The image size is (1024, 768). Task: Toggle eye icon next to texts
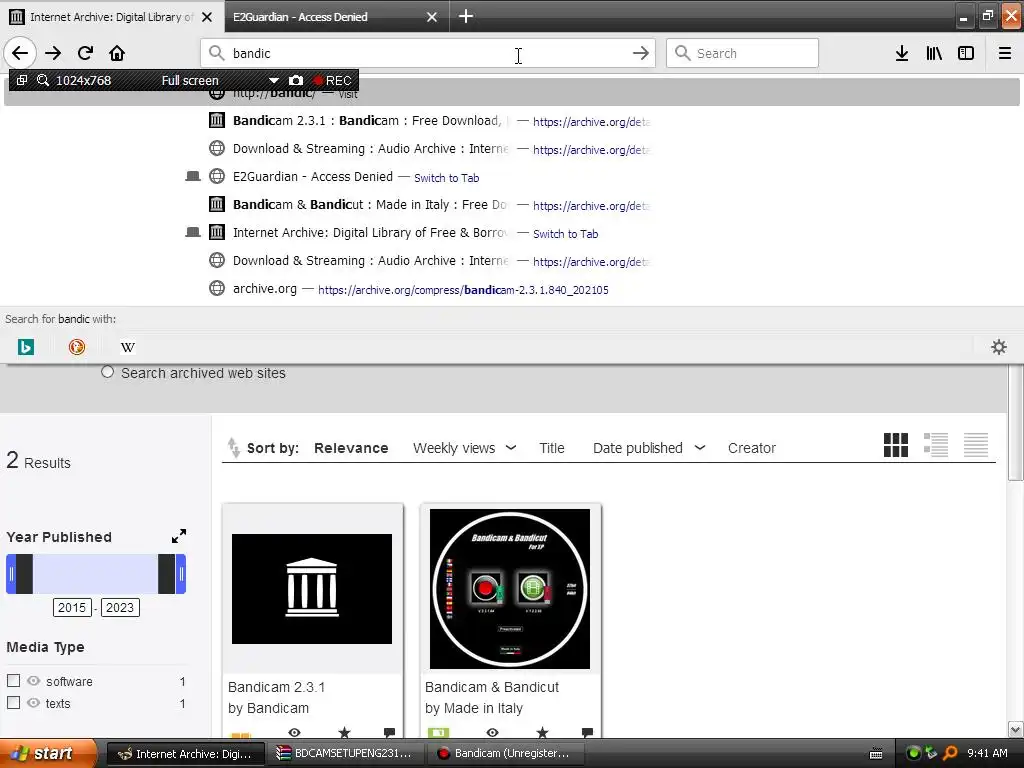[x=33, y=703]
